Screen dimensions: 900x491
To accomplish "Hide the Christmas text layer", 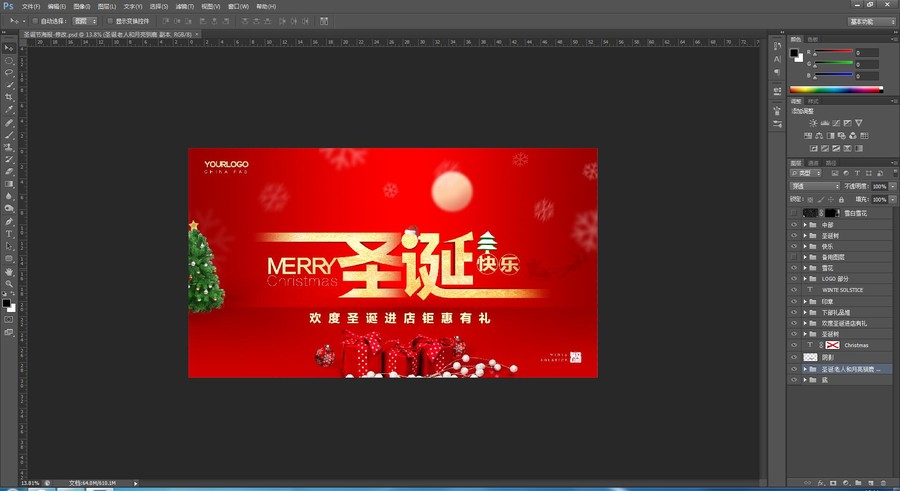I will pyautogui.click(x=794, y=345).
